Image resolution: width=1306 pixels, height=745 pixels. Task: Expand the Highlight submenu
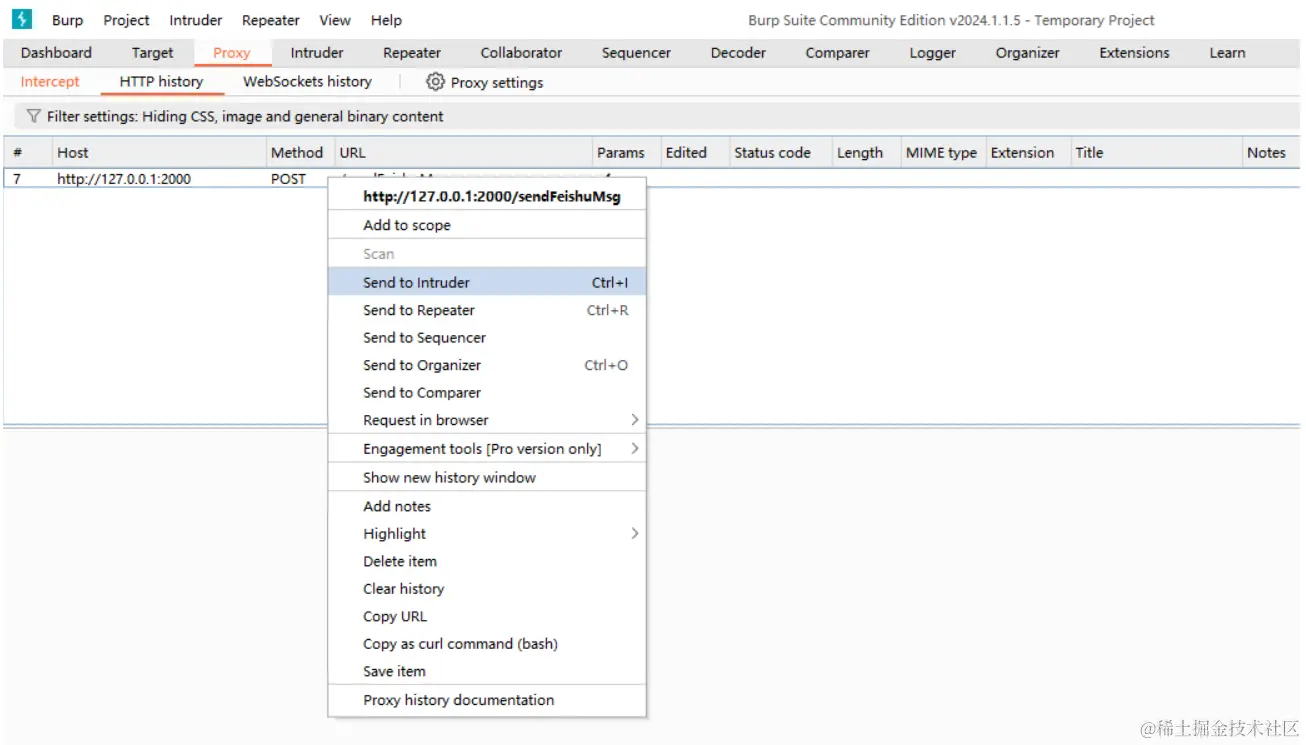pyautogui.click(x=487, y=534)
